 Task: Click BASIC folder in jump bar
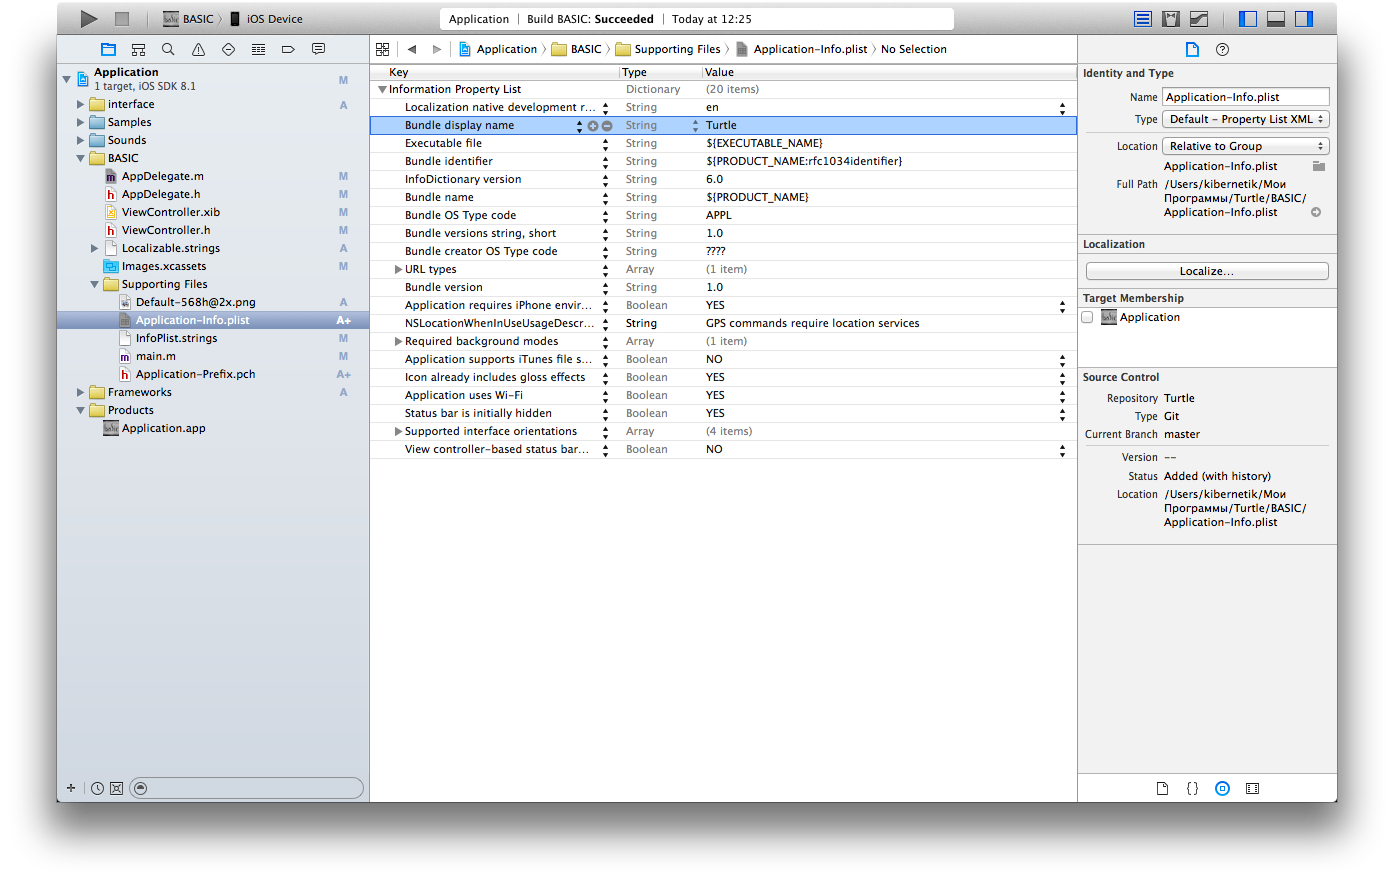coord(577,49)
